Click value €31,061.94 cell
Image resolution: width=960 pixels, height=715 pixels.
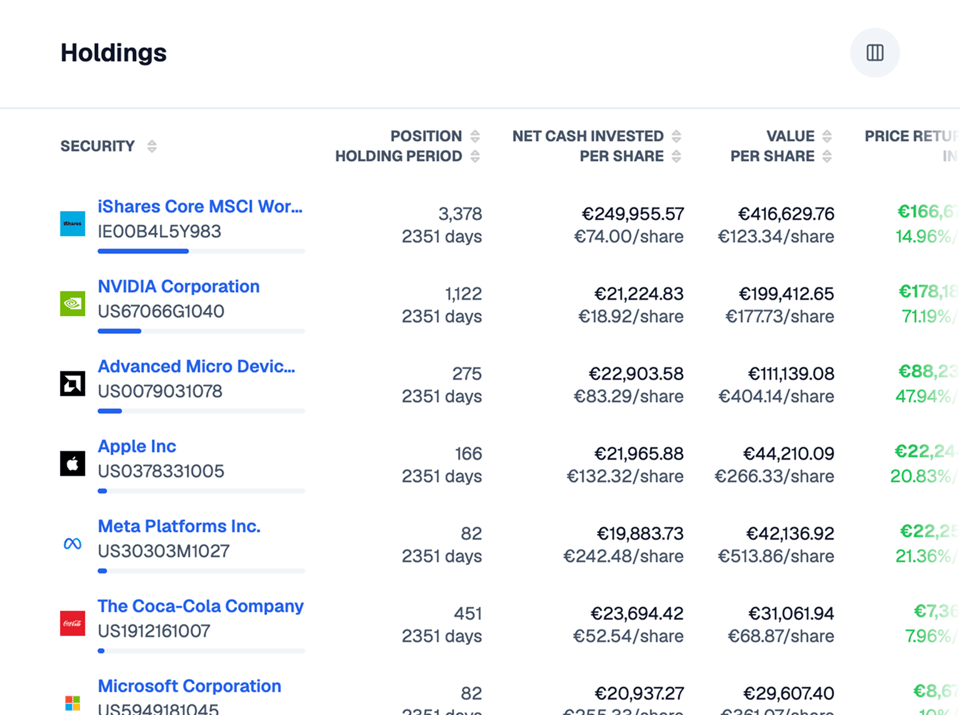click(x=791, y=613)
